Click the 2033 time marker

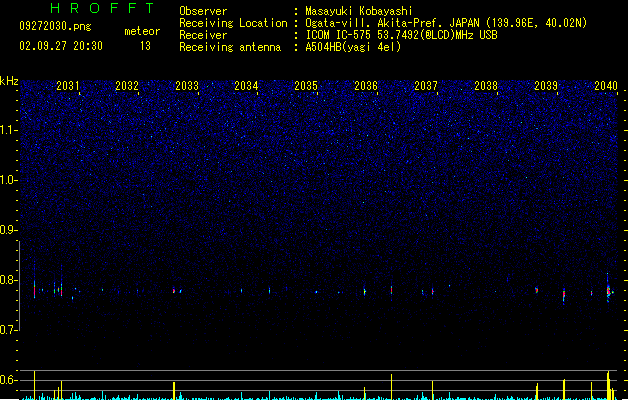187,86
